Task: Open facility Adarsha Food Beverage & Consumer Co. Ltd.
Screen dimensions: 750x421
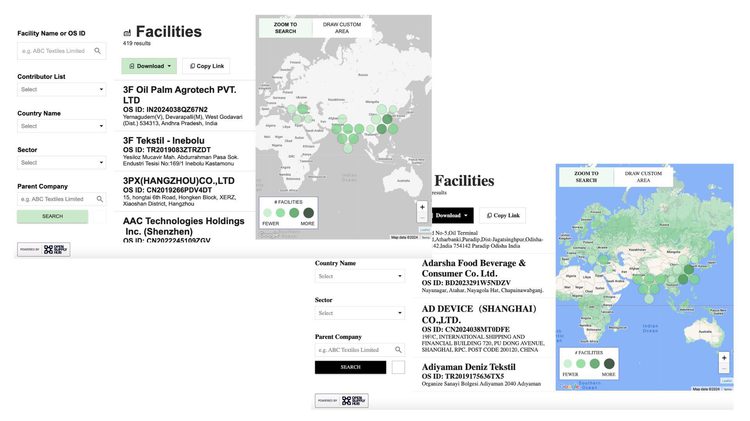Action: click(474, 268)
